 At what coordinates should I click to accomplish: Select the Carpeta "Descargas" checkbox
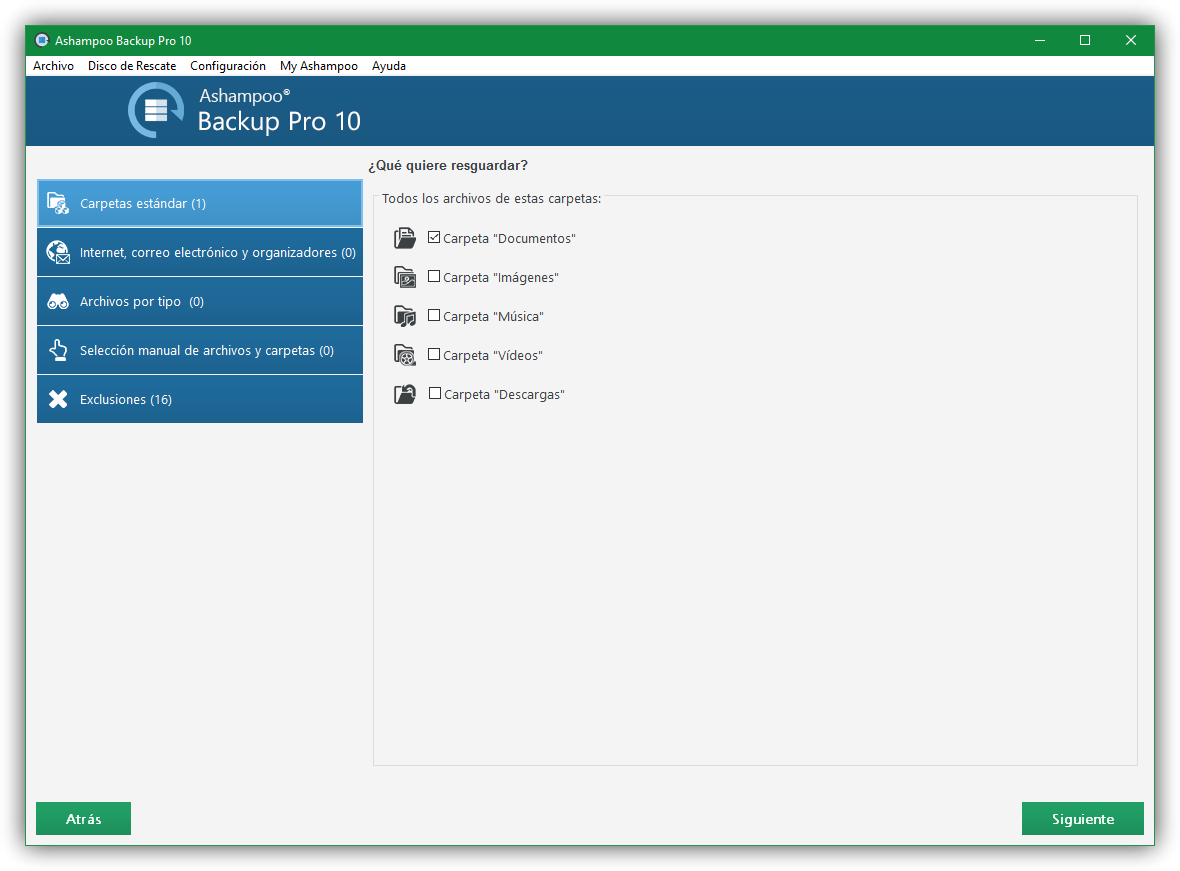click(x=435, y=393)
